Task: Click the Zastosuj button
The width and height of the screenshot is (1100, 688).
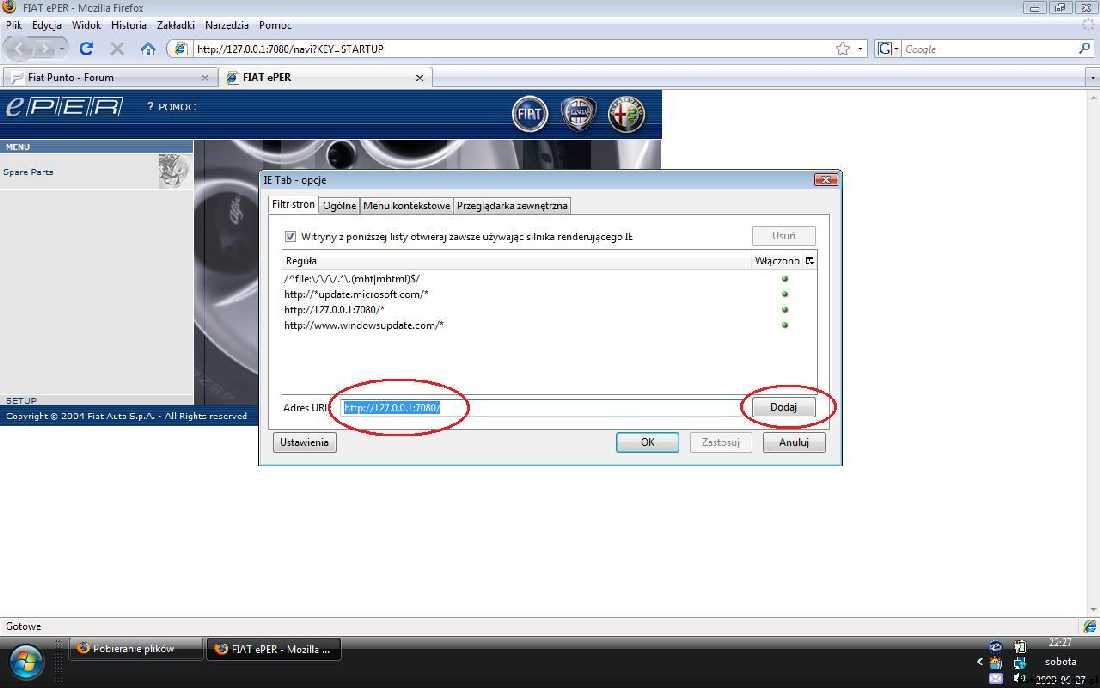Action: pos(720,443)
